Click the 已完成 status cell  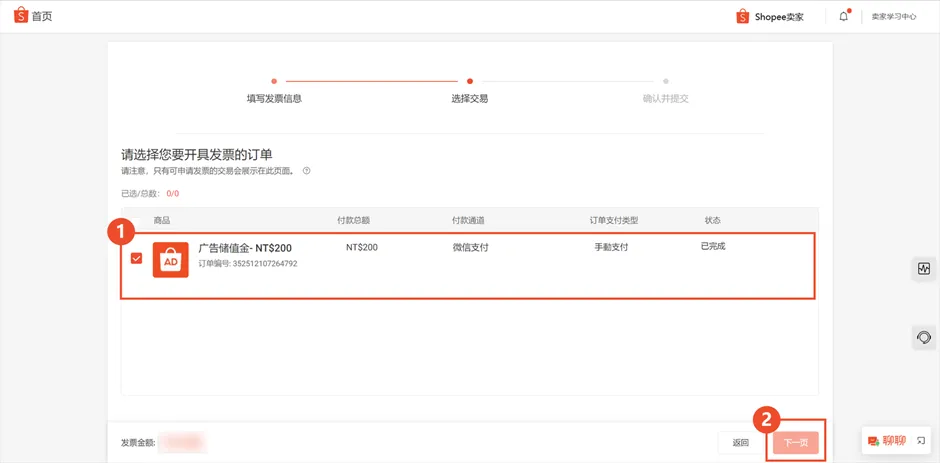713,246
